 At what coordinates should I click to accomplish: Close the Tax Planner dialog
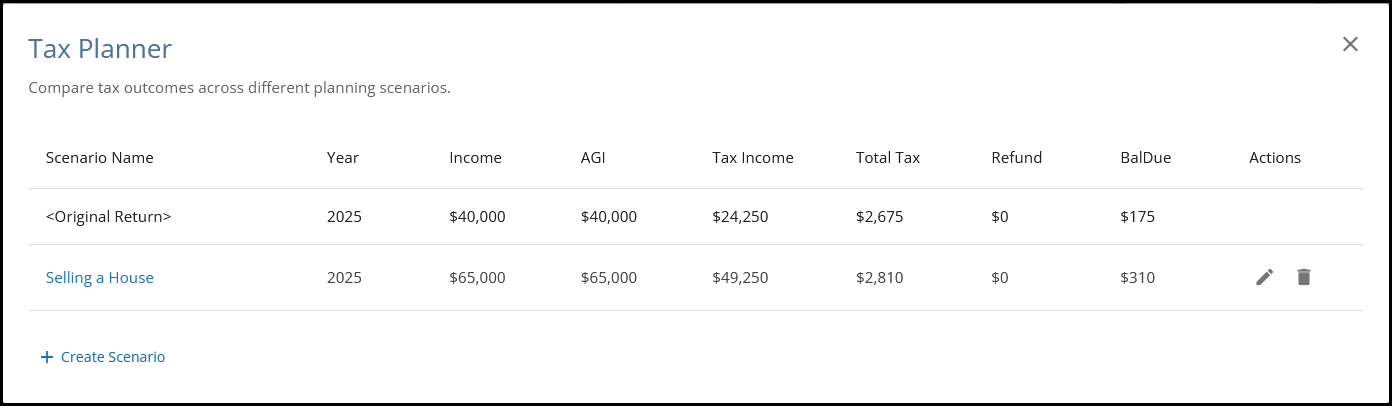point(1350,44)
